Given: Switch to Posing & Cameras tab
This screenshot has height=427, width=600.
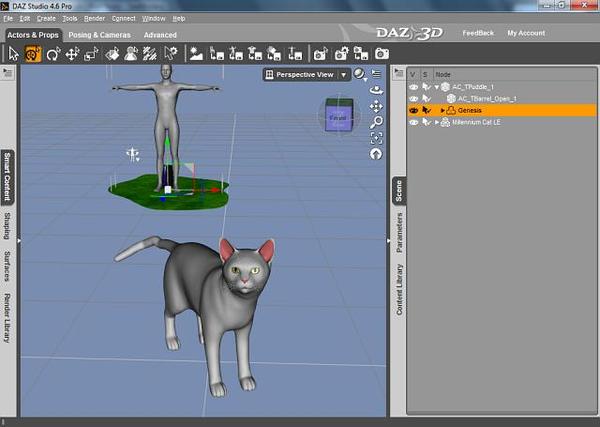Looking at the screenshot, I should [99, 35].
